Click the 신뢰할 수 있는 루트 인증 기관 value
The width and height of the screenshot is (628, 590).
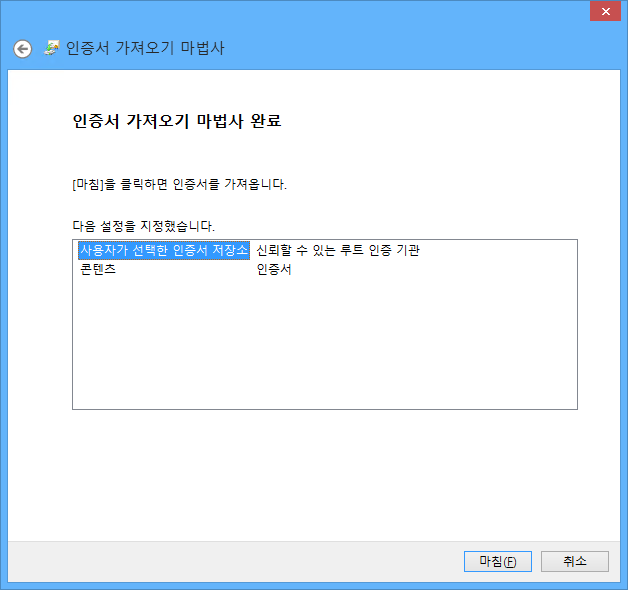point(337,250)
